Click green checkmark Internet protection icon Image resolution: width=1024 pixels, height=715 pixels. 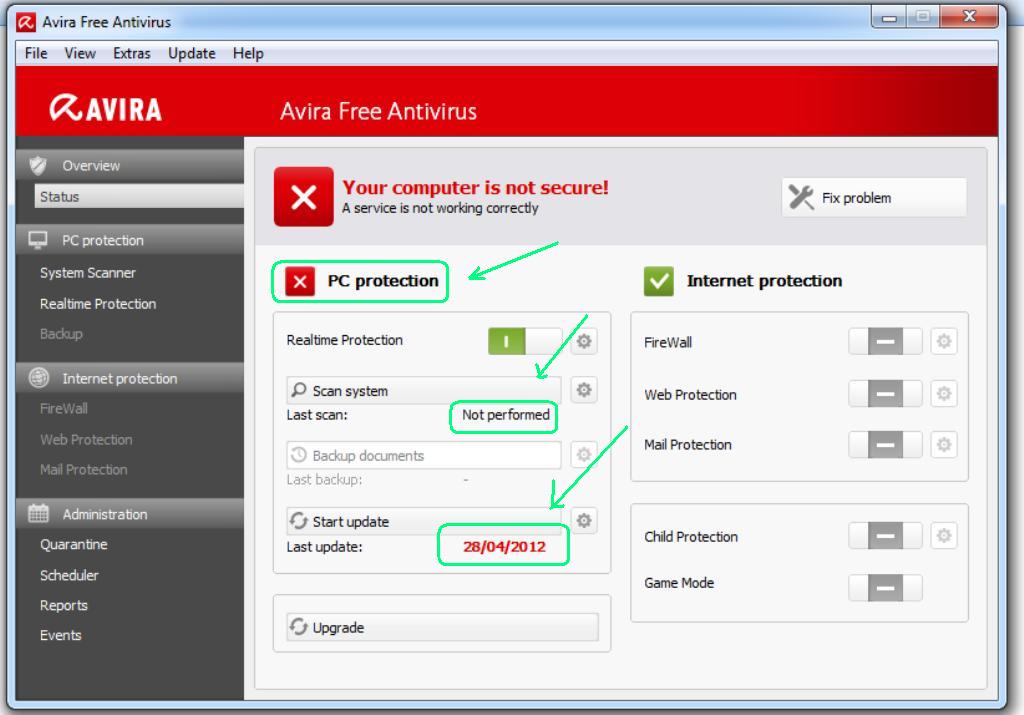point(658,281)
